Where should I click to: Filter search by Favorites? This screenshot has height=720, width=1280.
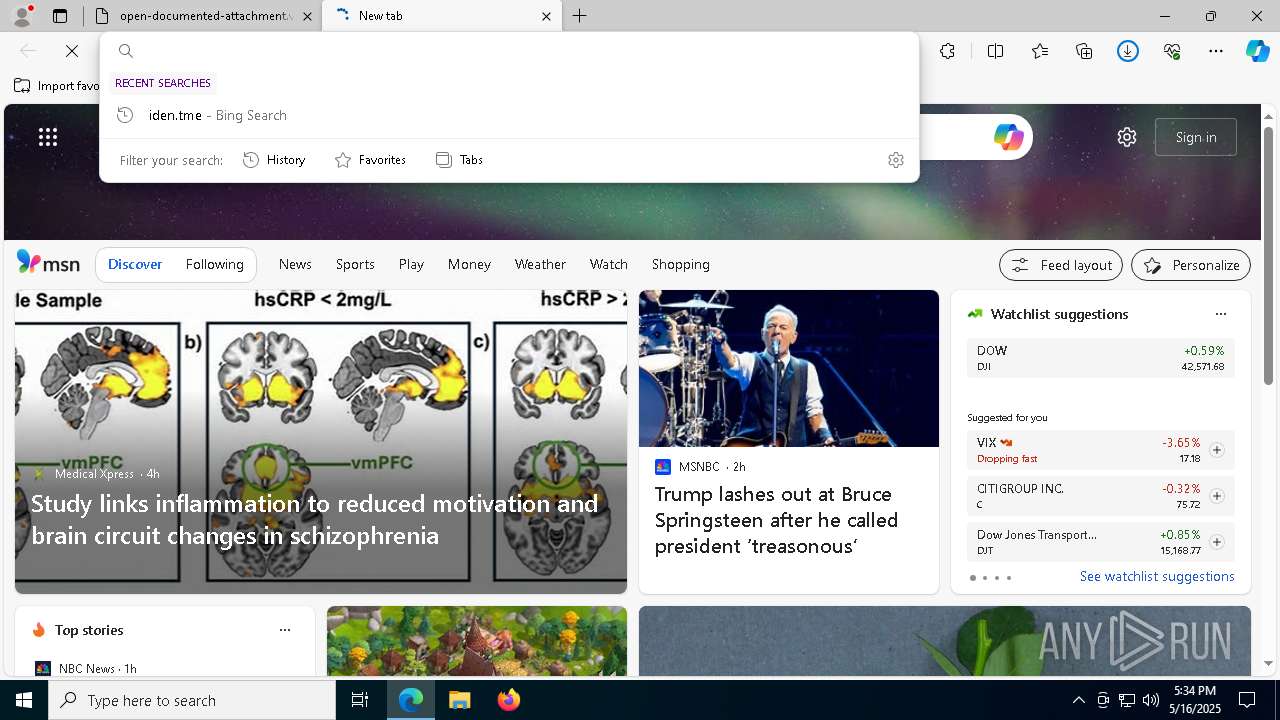370,160
